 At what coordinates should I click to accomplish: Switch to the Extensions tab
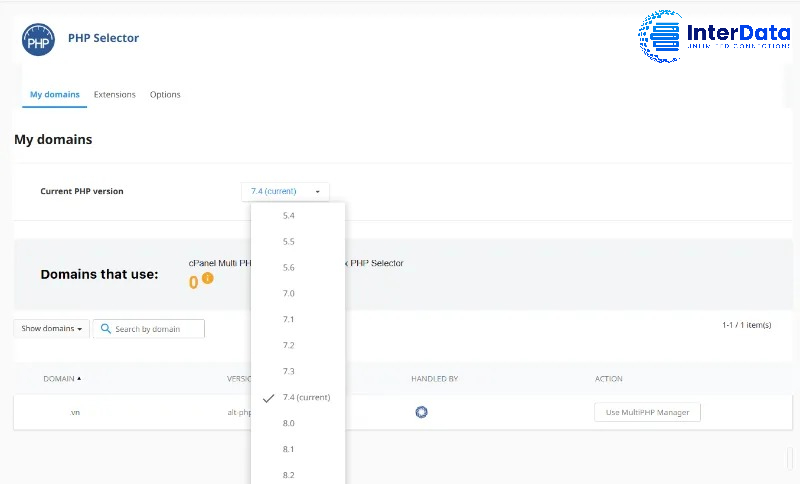(115, 94)
